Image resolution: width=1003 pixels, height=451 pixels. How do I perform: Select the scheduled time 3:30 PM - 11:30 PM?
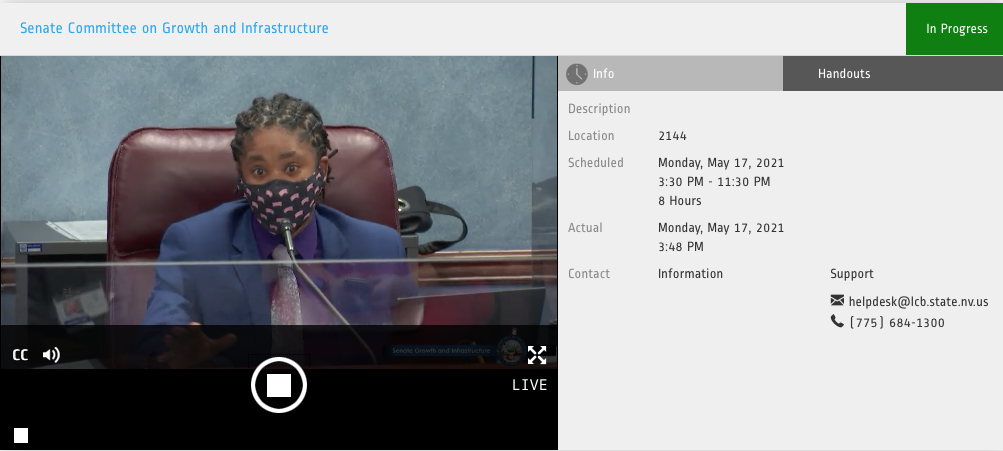[x=714, y=182]
